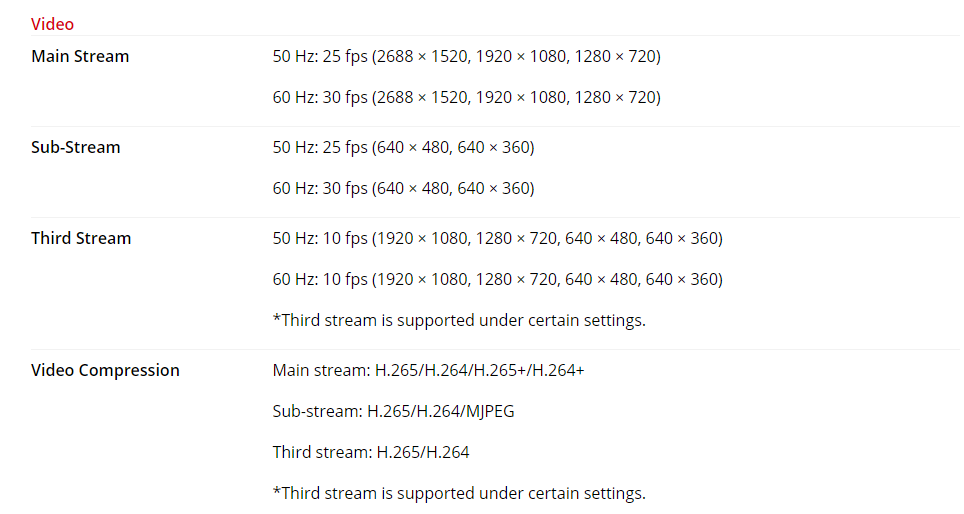Click the Video Compression label

105,370
